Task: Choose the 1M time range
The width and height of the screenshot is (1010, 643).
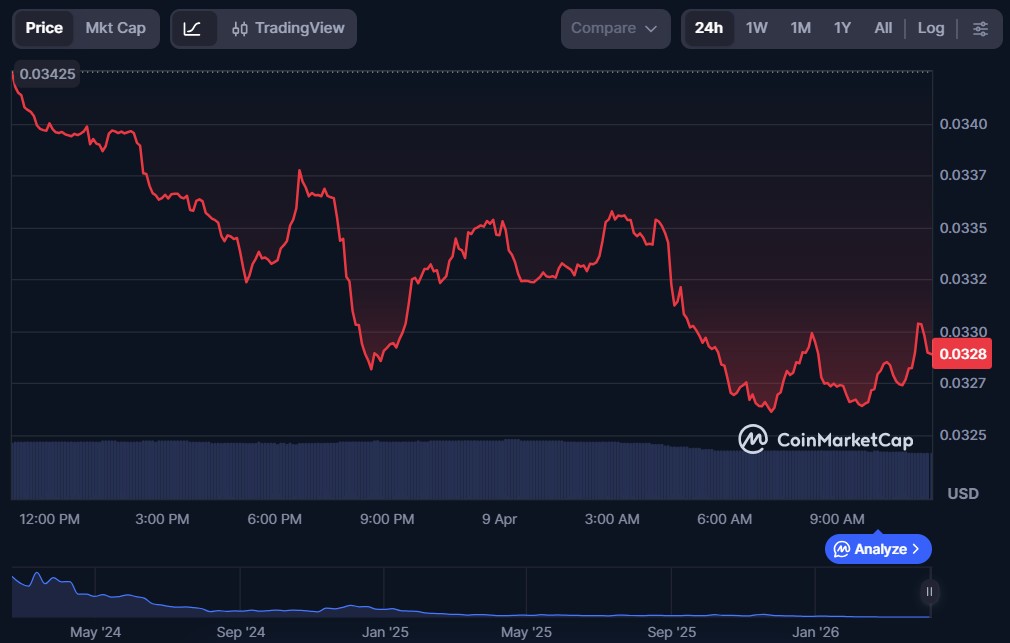Action: click(x=800, y=28)
